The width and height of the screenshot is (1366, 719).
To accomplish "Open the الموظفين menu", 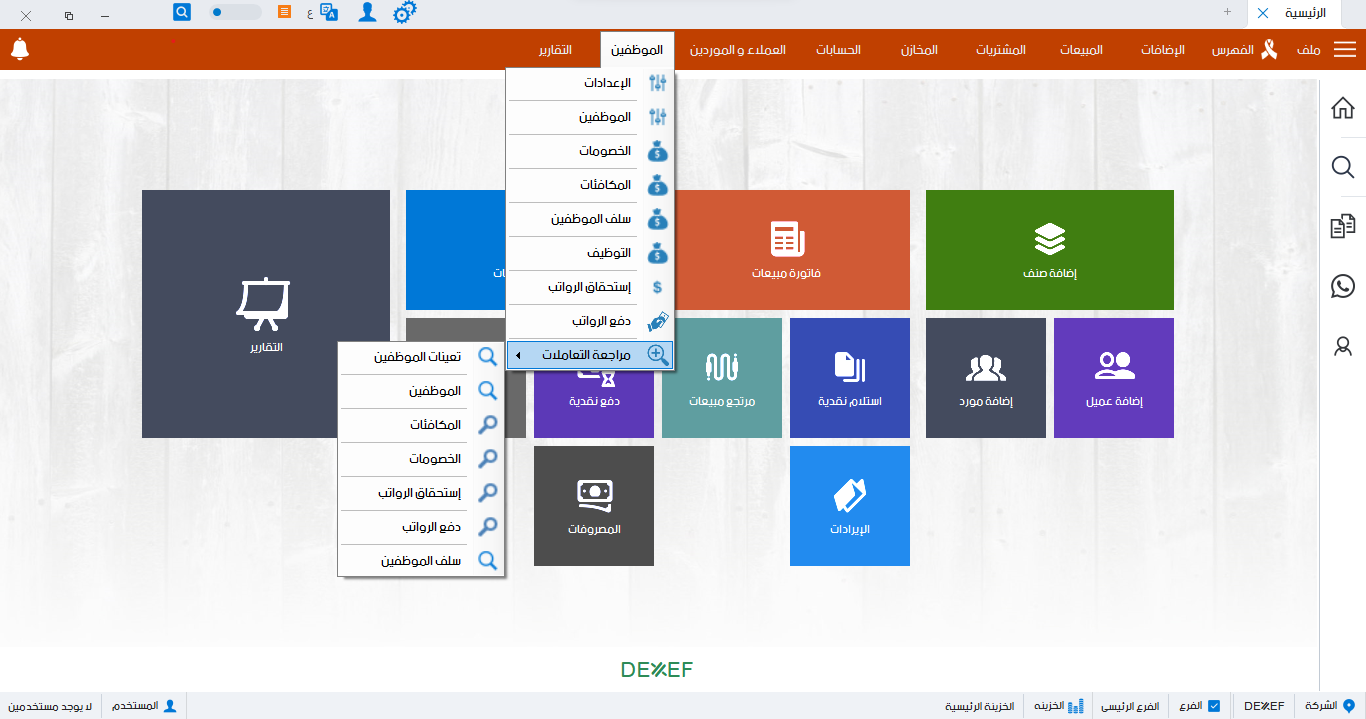I will click(637, 48).
